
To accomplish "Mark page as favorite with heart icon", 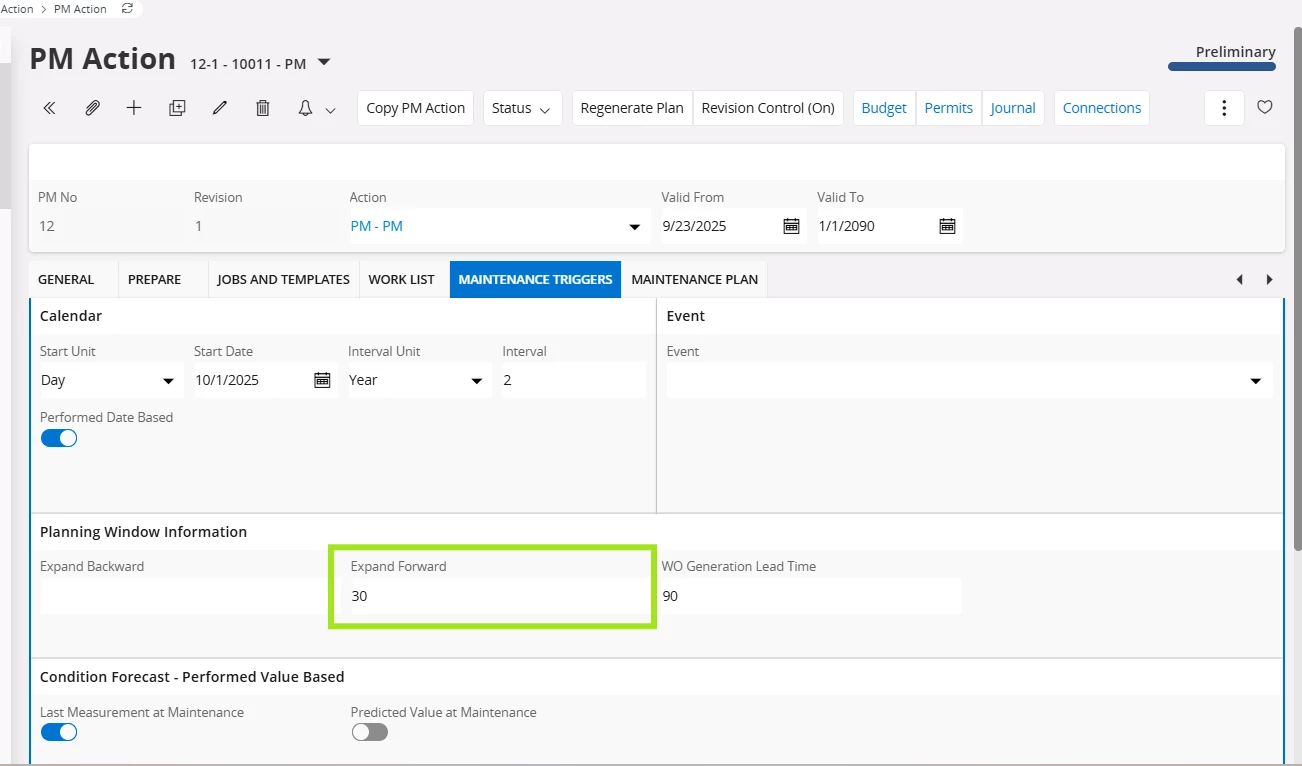I will pos(1265,107).
